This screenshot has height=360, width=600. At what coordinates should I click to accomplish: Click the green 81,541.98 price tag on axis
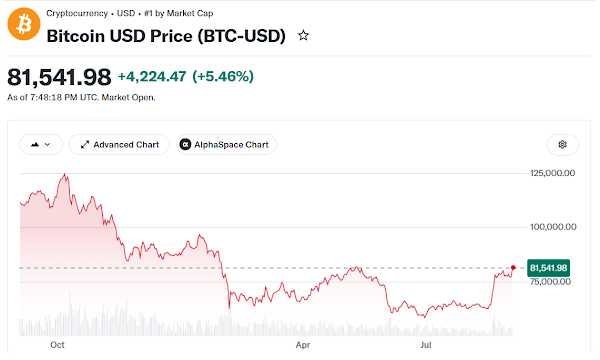coord(548,268)
